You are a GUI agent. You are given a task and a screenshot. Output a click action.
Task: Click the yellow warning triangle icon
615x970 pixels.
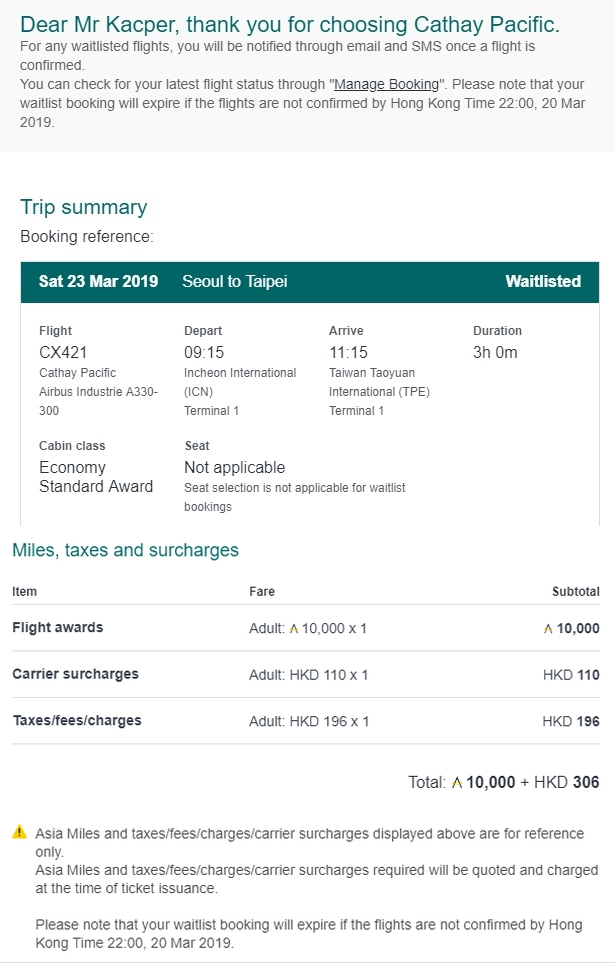click(x=20, y=831)
